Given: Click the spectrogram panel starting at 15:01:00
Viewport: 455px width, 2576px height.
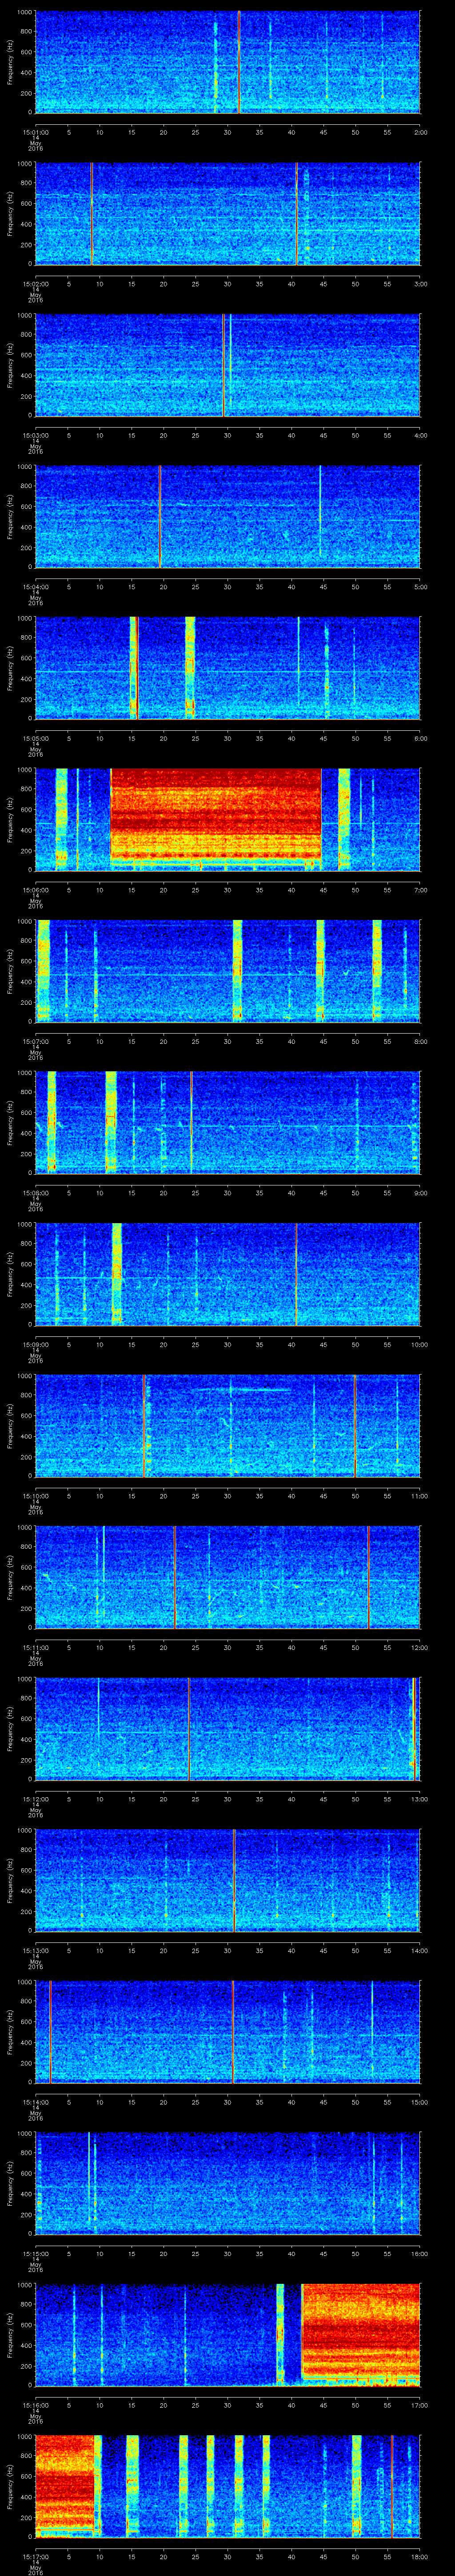Looking at the screenshot, I should tap(227, 62).
